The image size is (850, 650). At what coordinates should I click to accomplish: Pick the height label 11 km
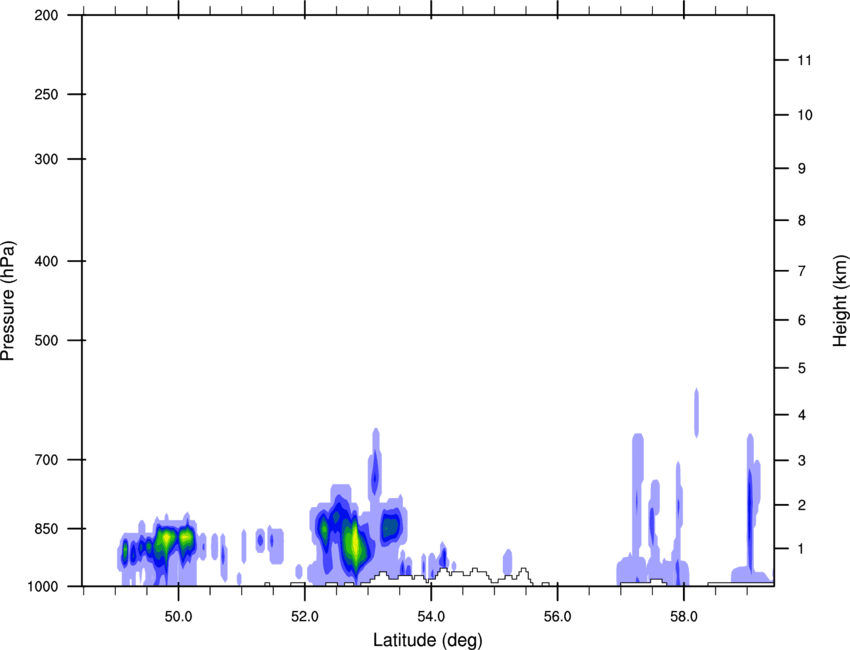click(804, 60)
